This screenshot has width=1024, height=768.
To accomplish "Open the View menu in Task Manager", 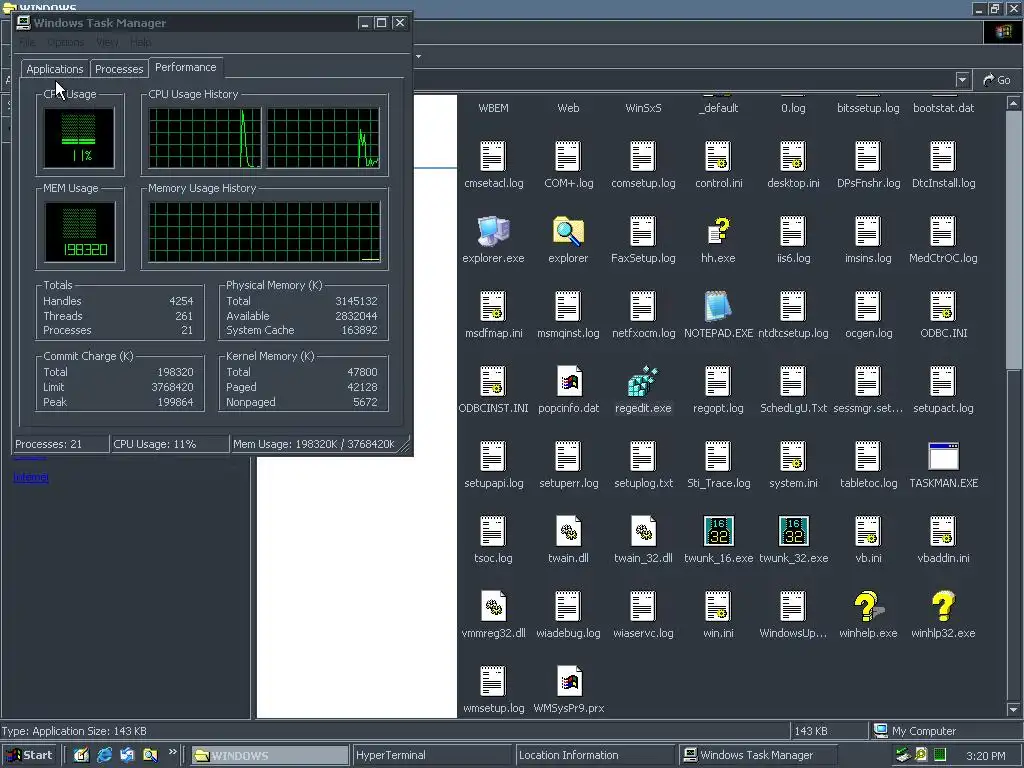I will coord(107,42).
